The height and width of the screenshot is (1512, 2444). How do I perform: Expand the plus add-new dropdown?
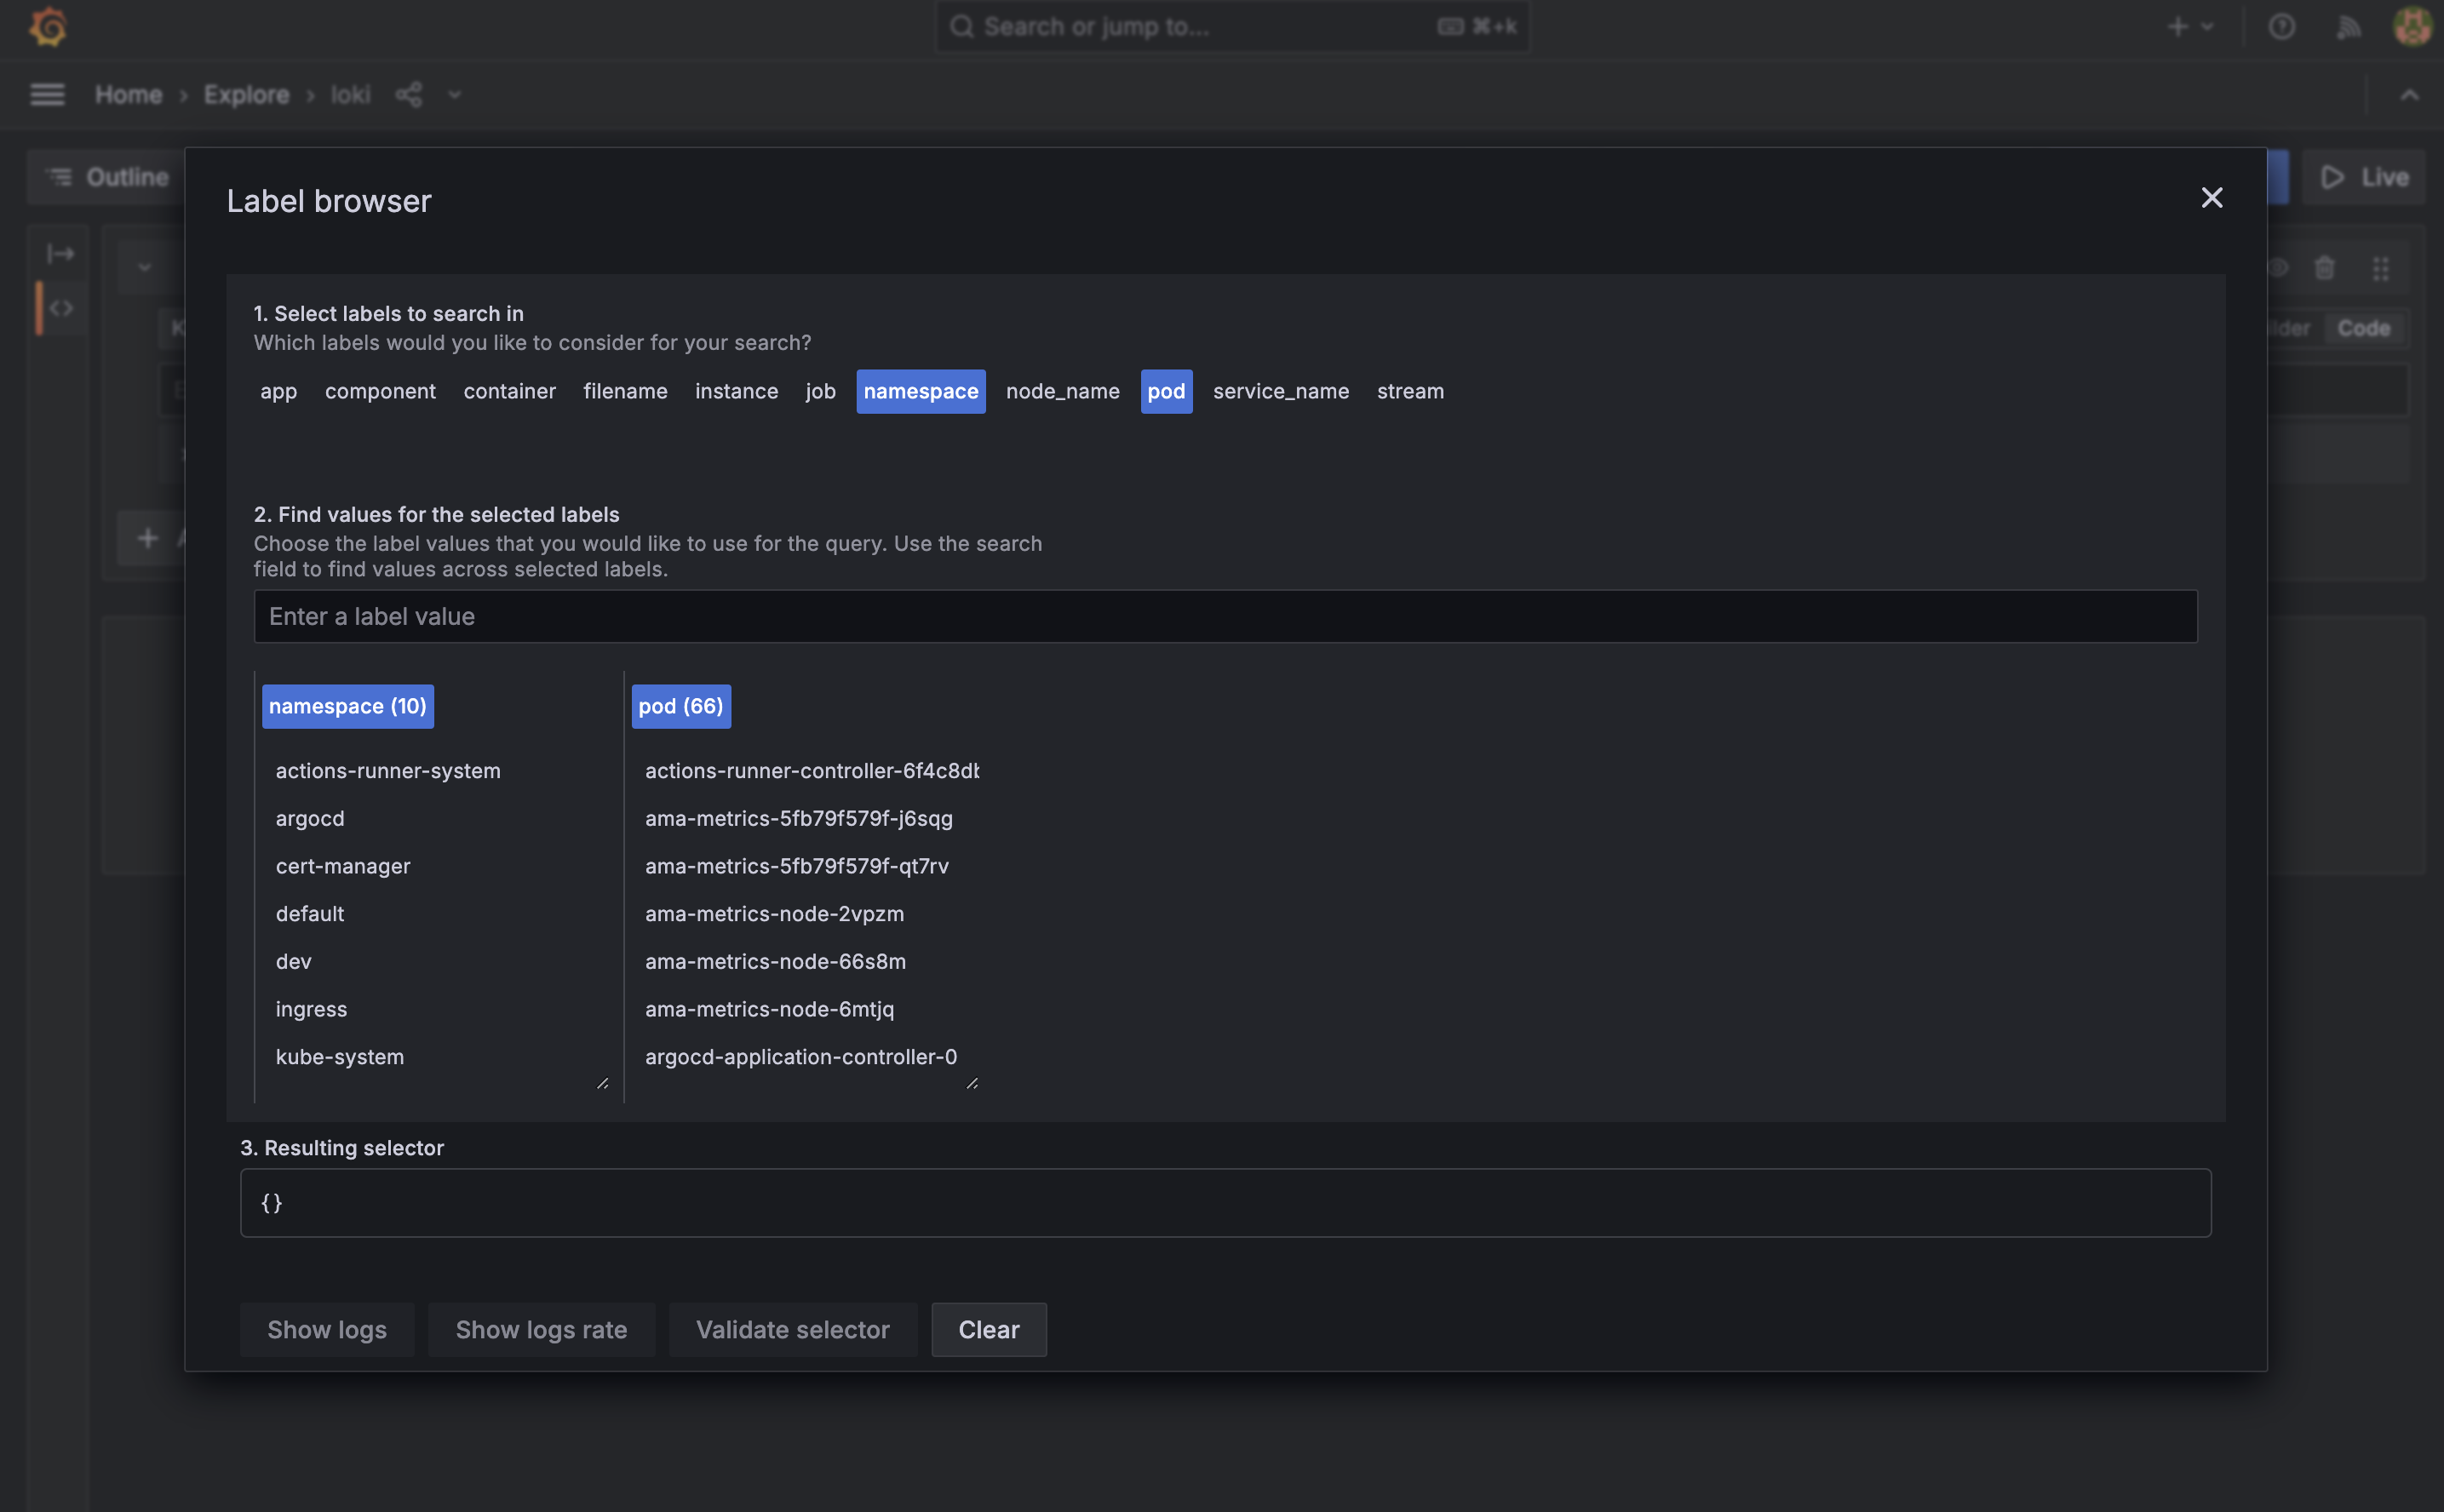click(2189, 27)
